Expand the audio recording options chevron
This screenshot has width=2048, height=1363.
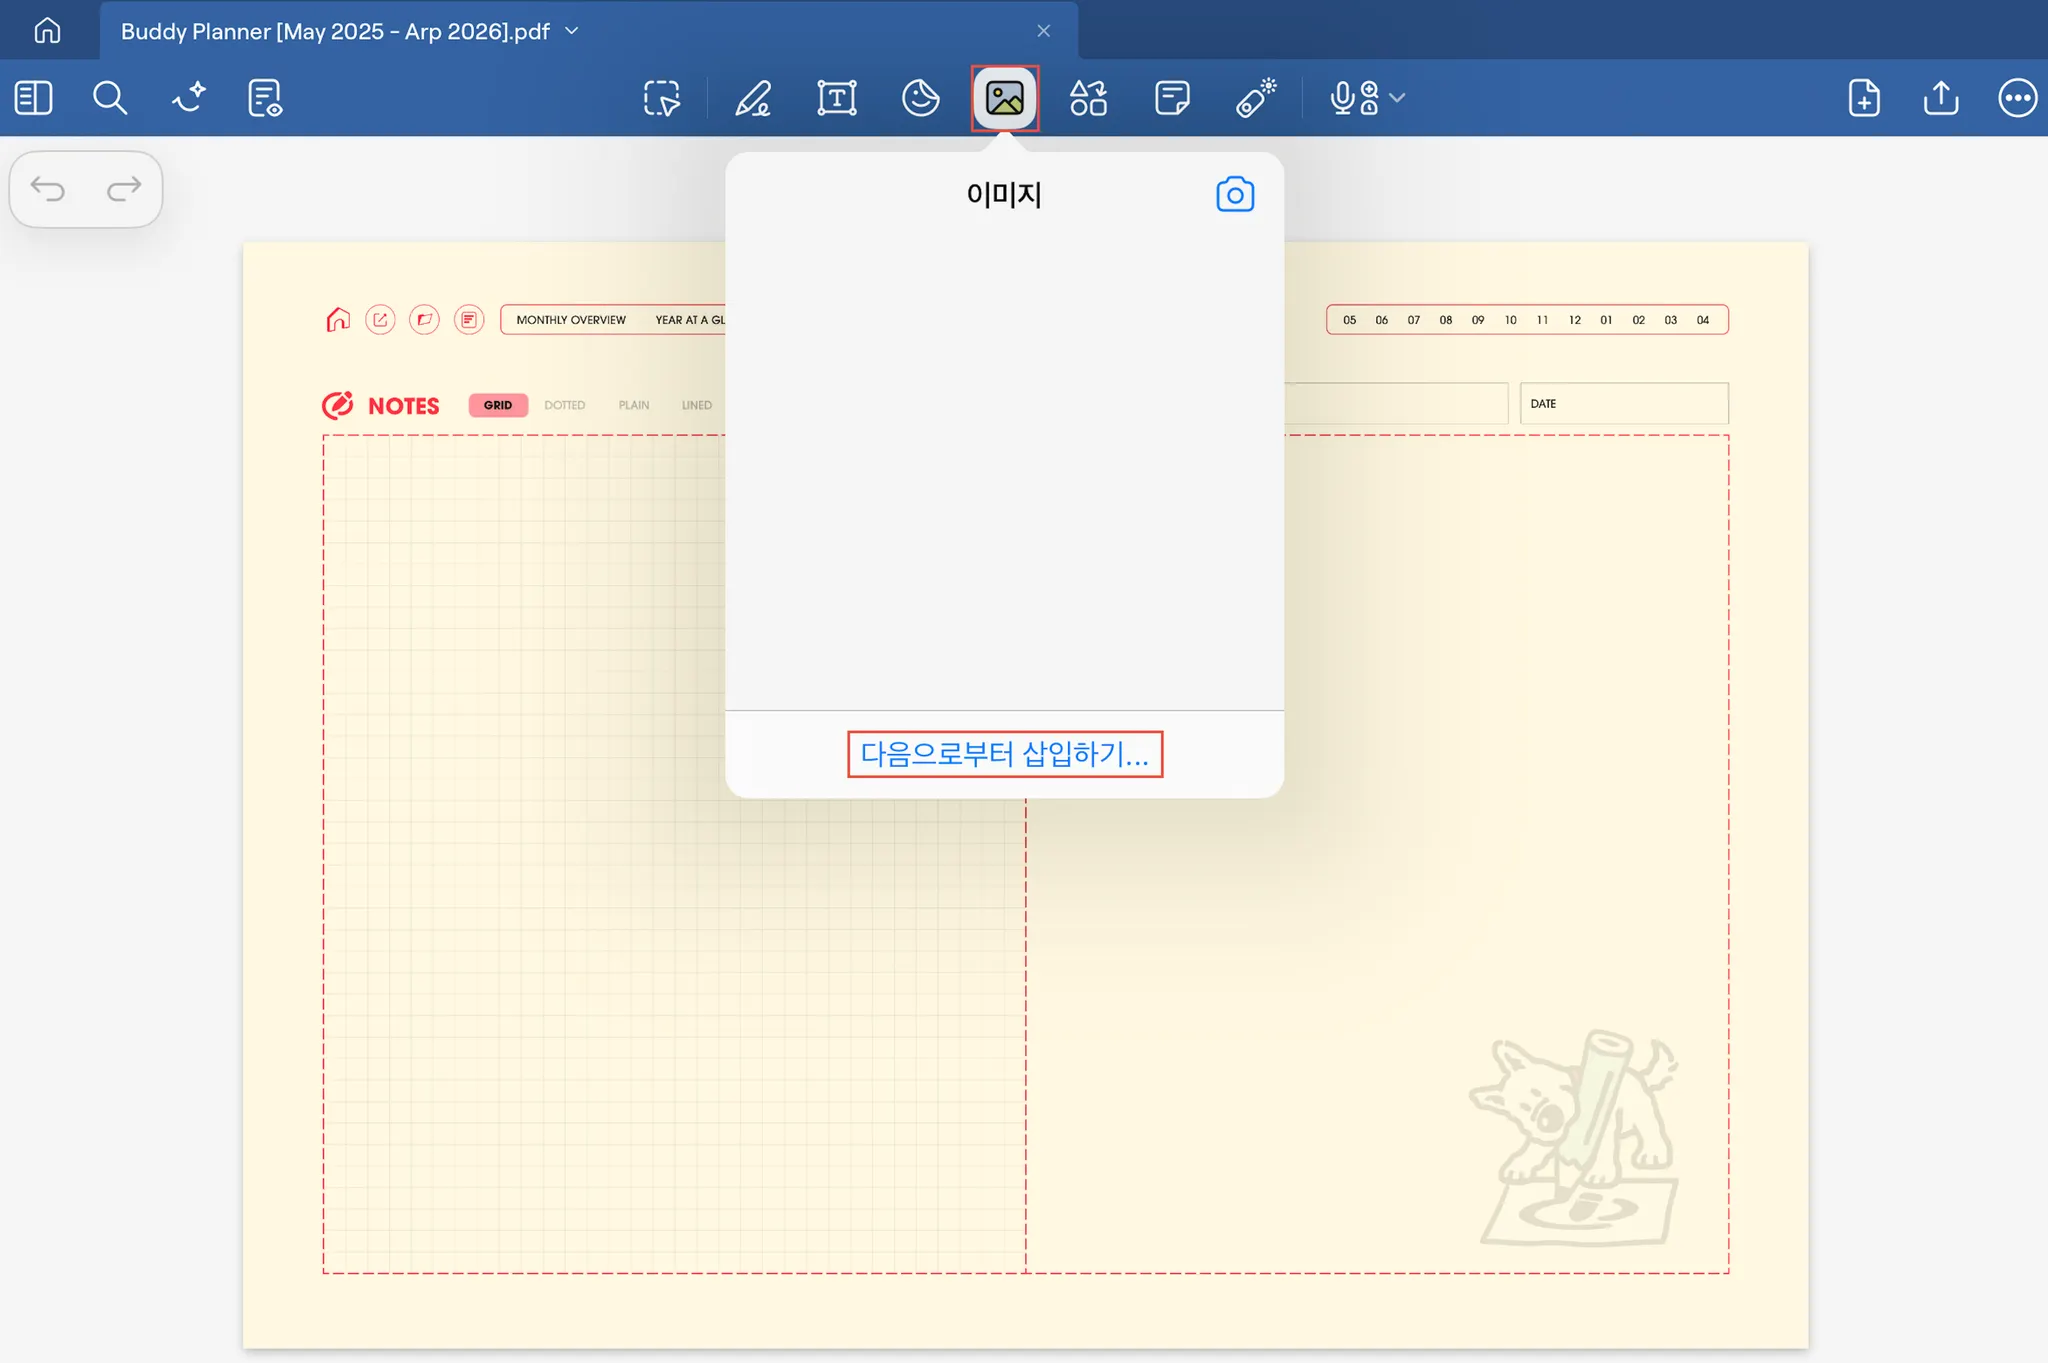pos(1398,98)
